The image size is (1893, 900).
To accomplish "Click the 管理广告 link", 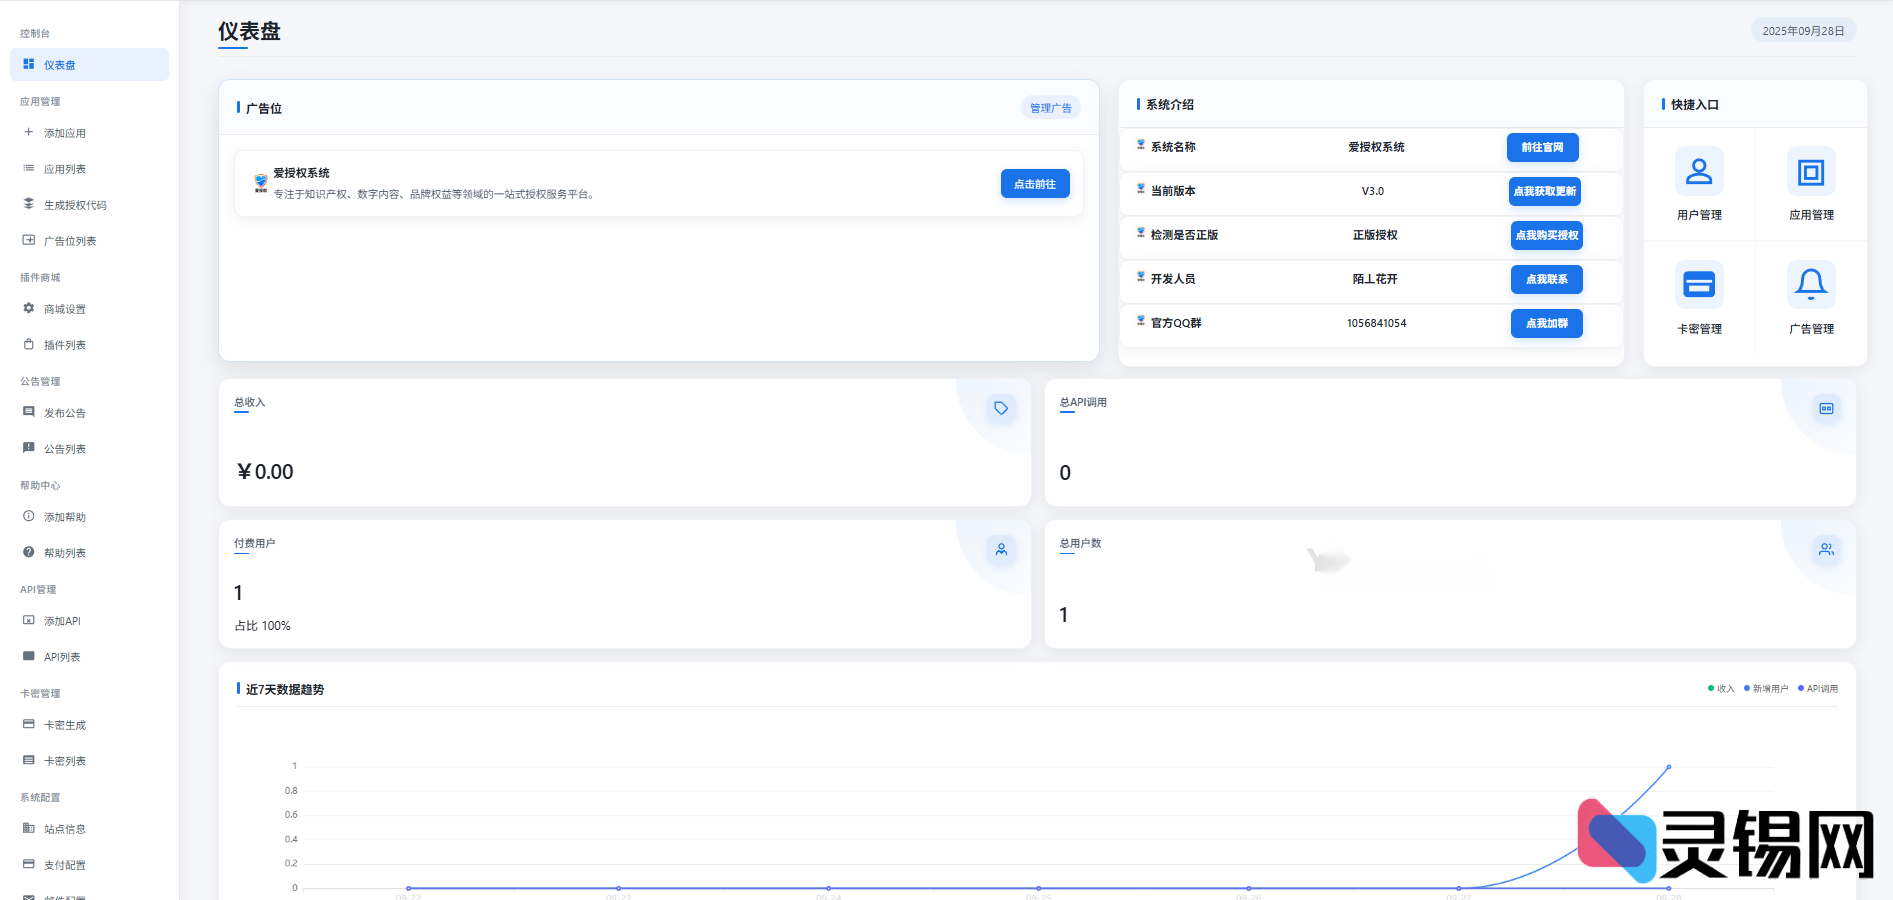I will 1050,108.
